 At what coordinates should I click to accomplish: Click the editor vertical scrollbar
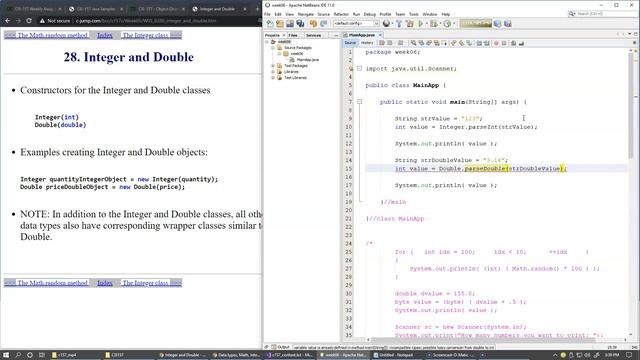point(631,106)
